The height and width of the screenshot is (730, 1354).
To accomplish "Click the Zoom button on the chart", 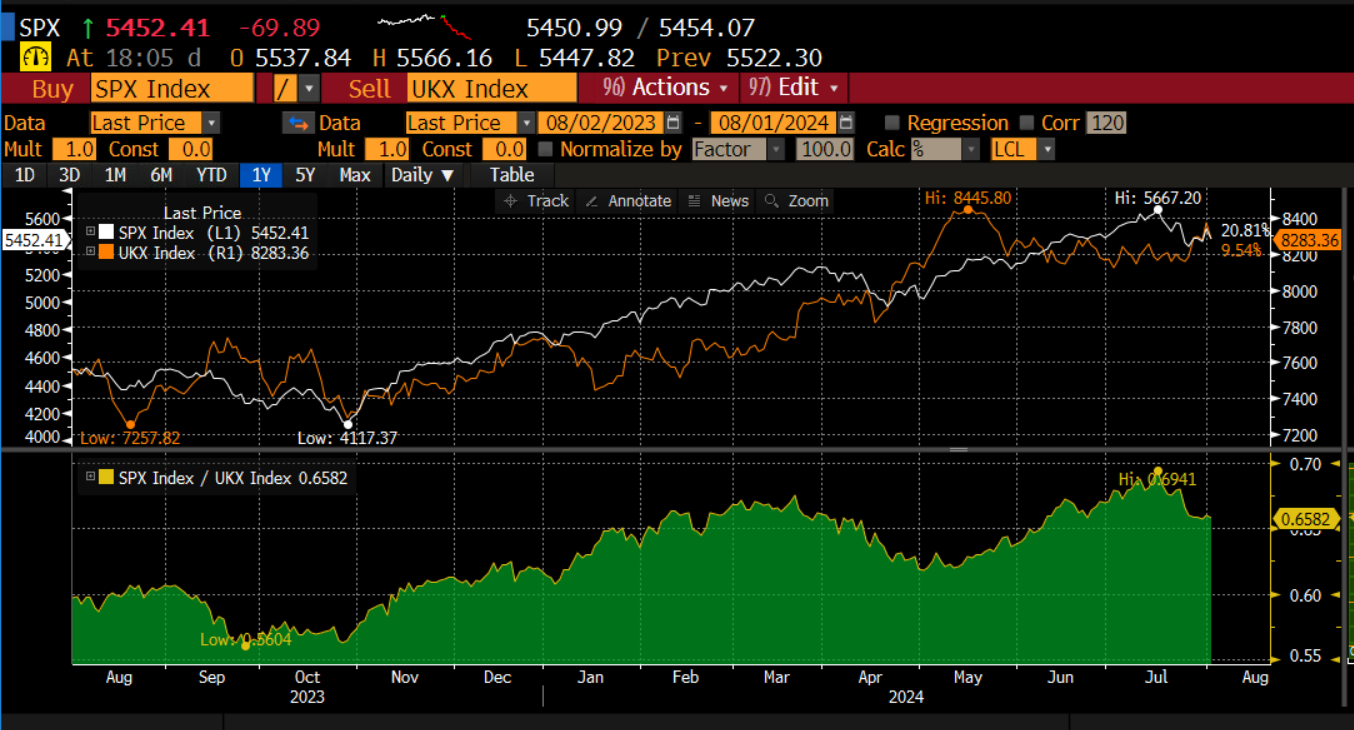I will (x=796, y=201).
